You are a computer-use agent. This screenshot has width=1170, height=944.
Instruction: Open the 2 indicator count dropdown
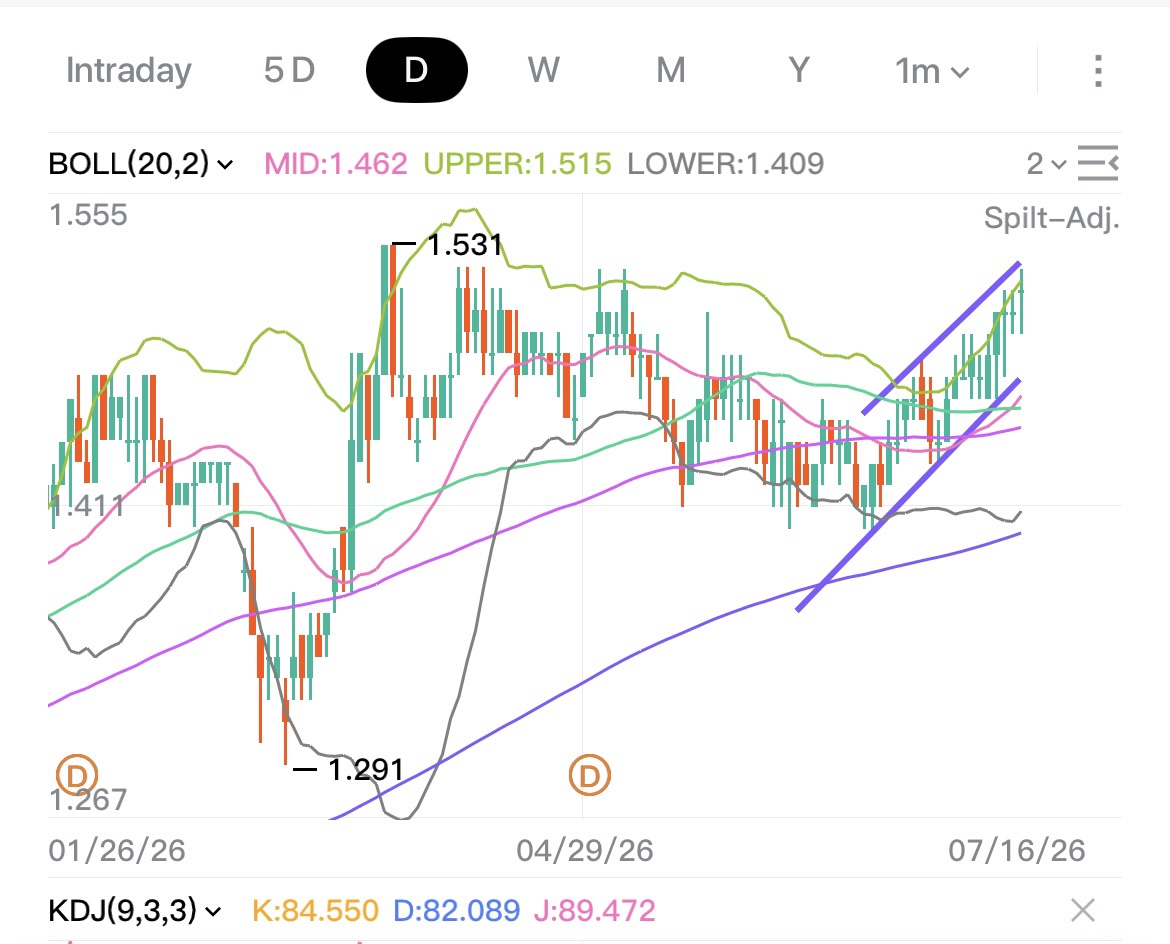[x=1047, y=163]
